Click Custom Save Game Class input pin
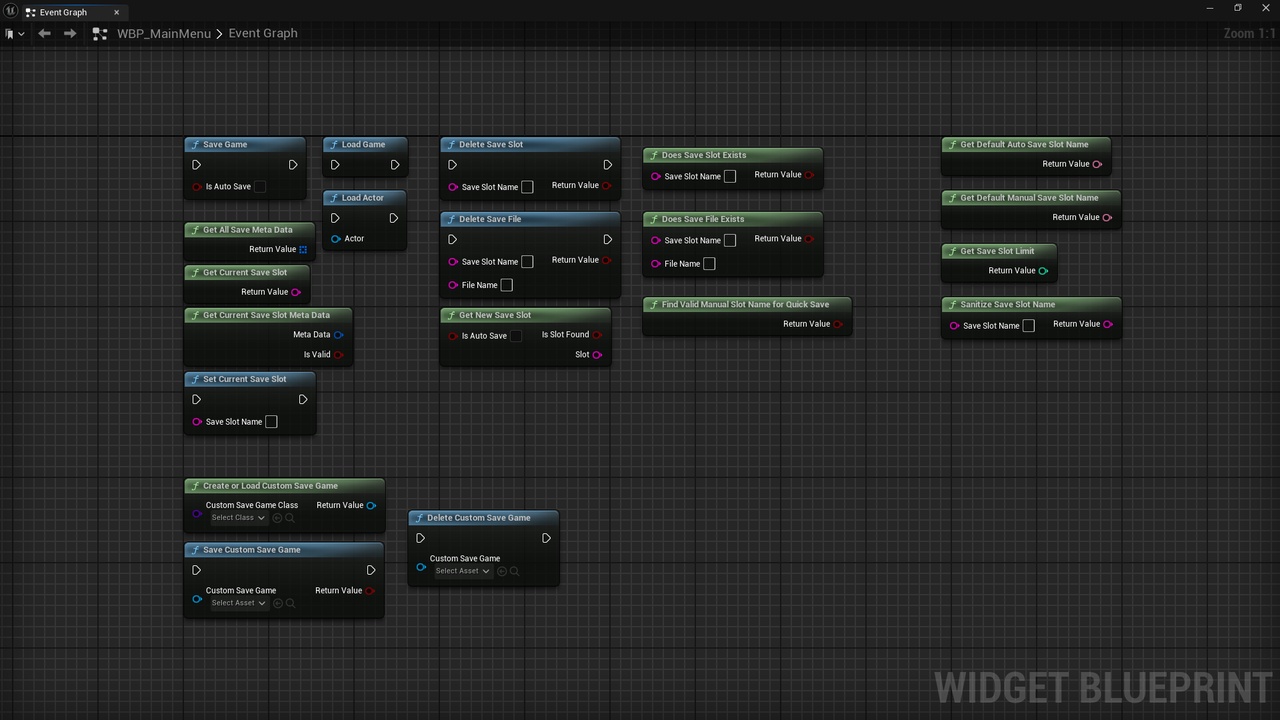1280x720 pixels. pos(197,514)
